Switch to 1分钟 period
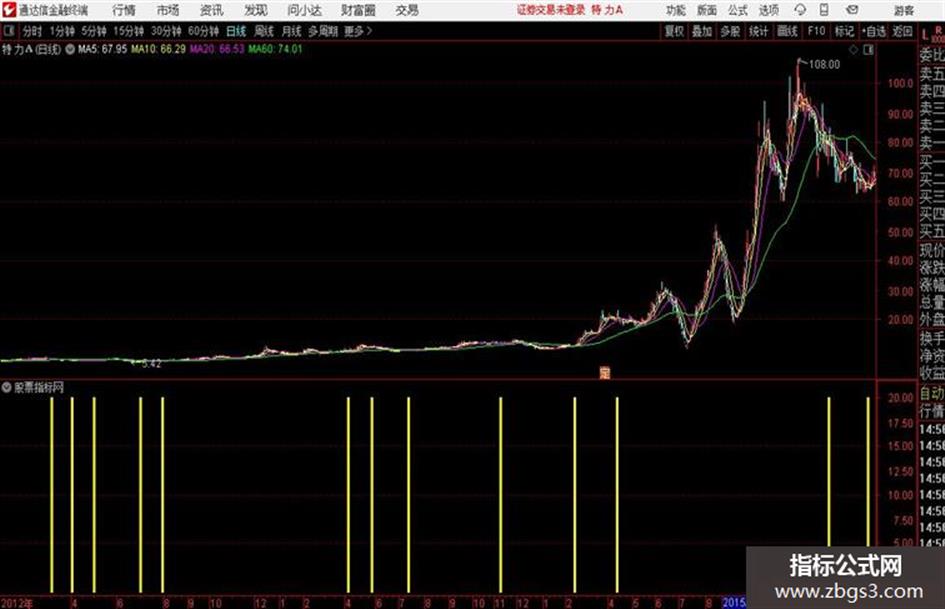Image resolution: width=945 pixels, height=609 pixels. point(62,31)
